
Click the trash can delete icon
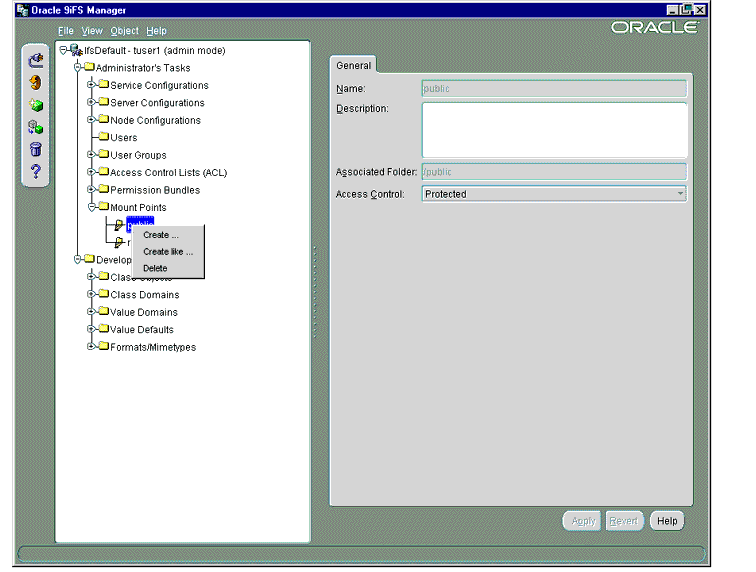(36, 149)
